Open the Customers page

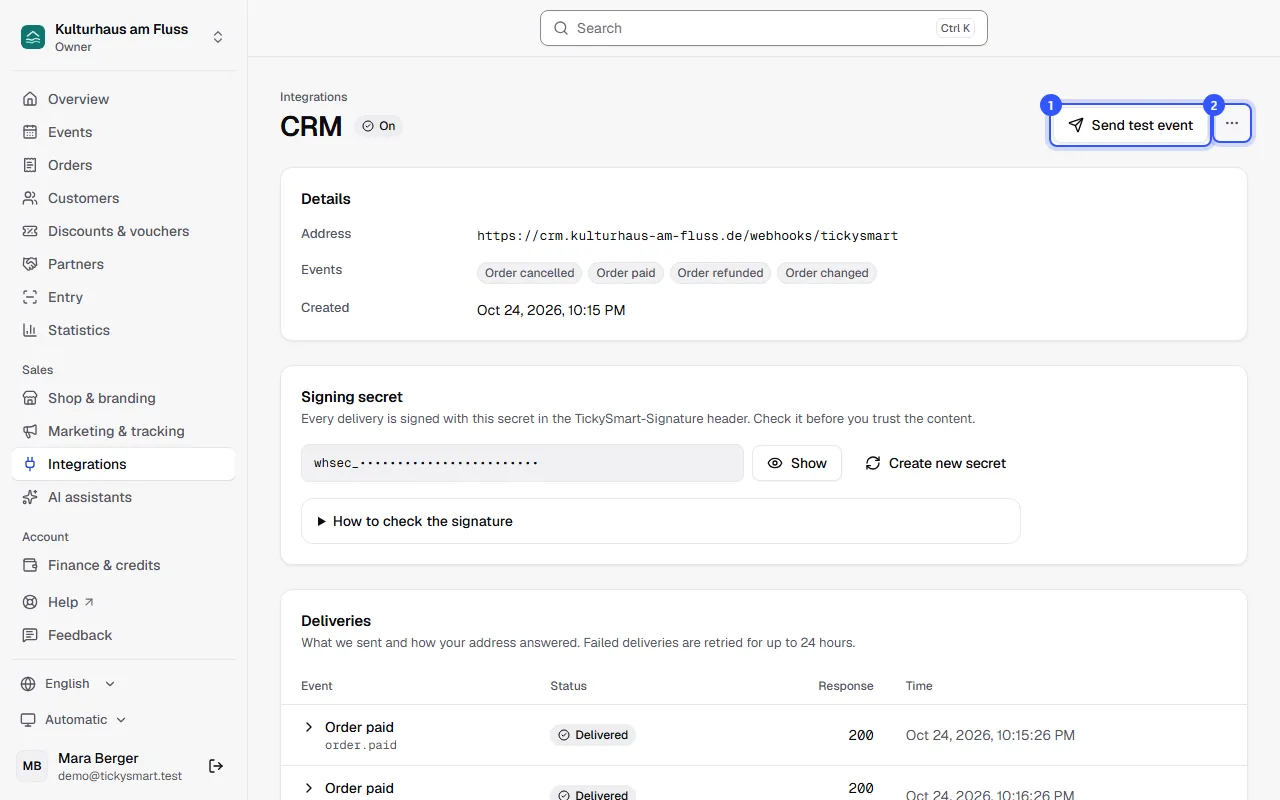[x=124, y=198]
